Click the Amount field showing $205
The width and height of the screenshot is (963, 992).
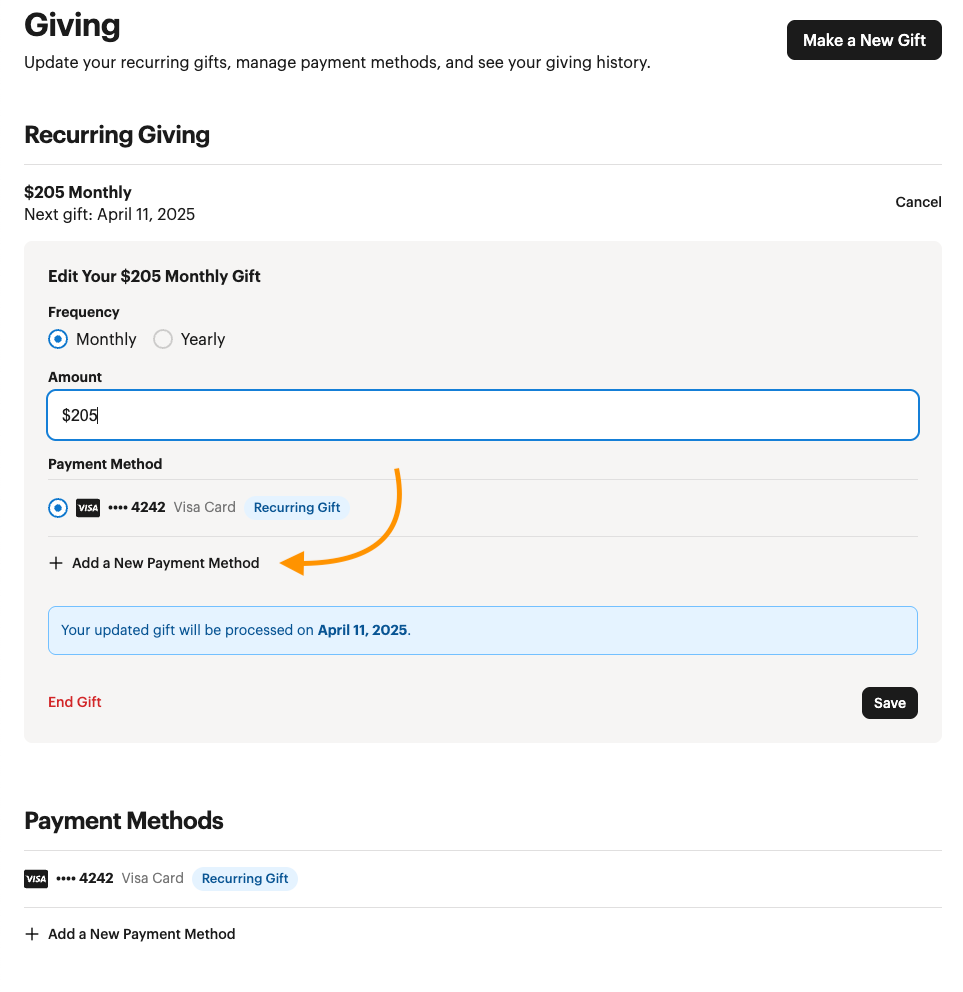click(483, 415)
